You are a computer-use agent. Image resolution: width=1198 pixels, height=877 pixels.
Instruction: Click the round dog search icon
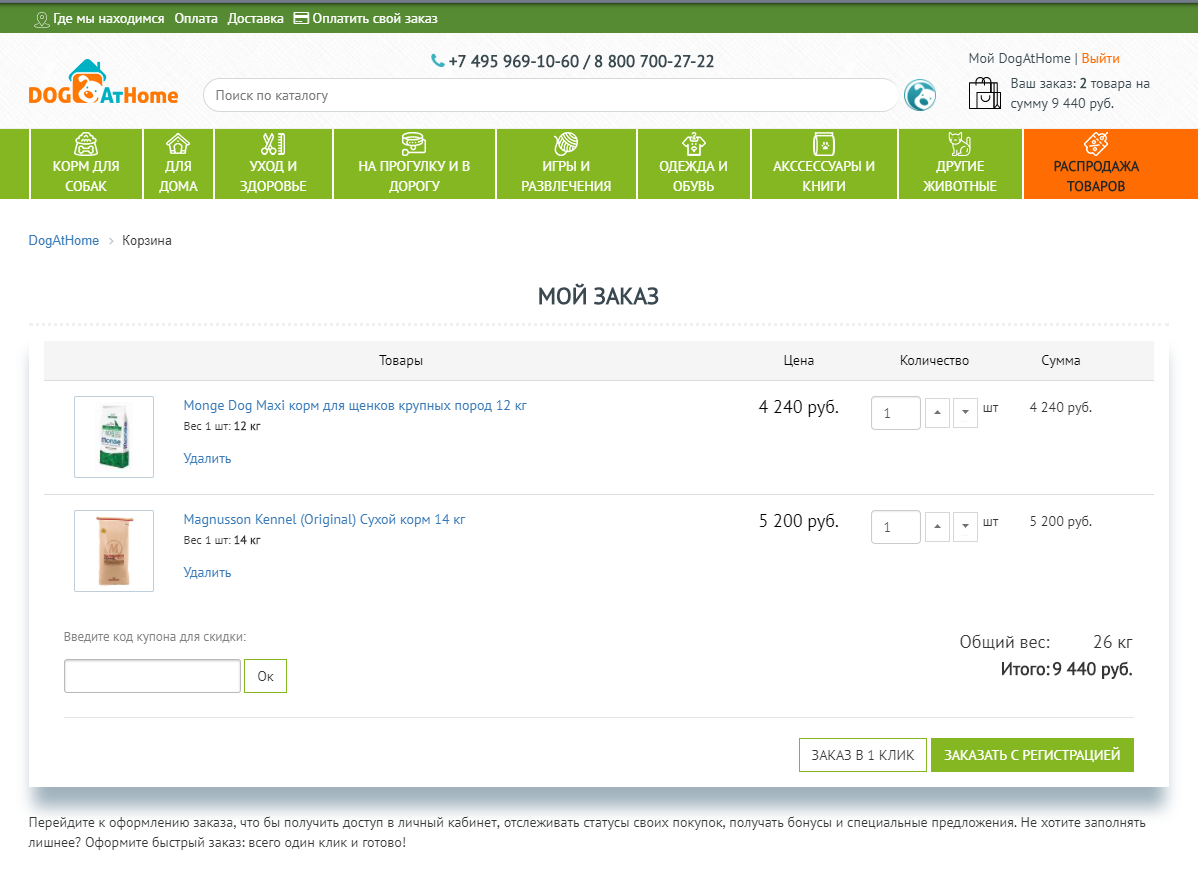(920, 95)
